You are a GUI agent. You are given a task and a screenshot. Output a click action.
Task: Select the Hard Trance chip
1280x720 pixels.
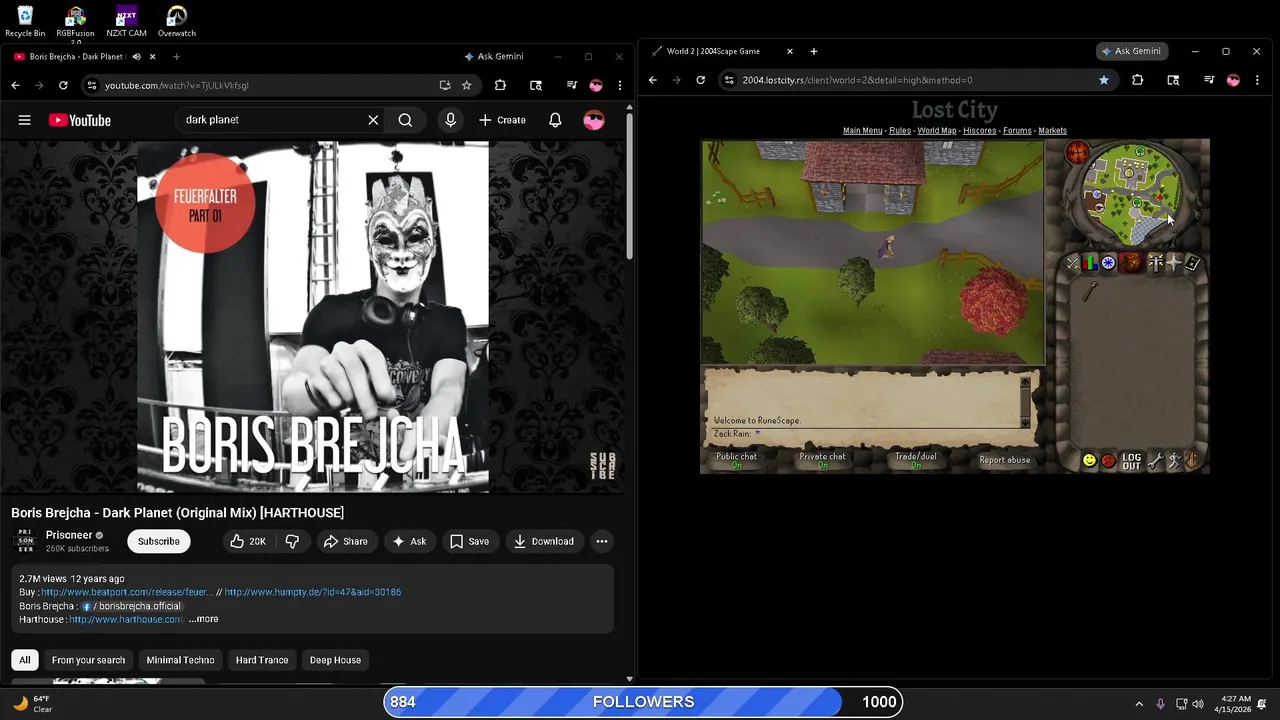tap(262, 660)
